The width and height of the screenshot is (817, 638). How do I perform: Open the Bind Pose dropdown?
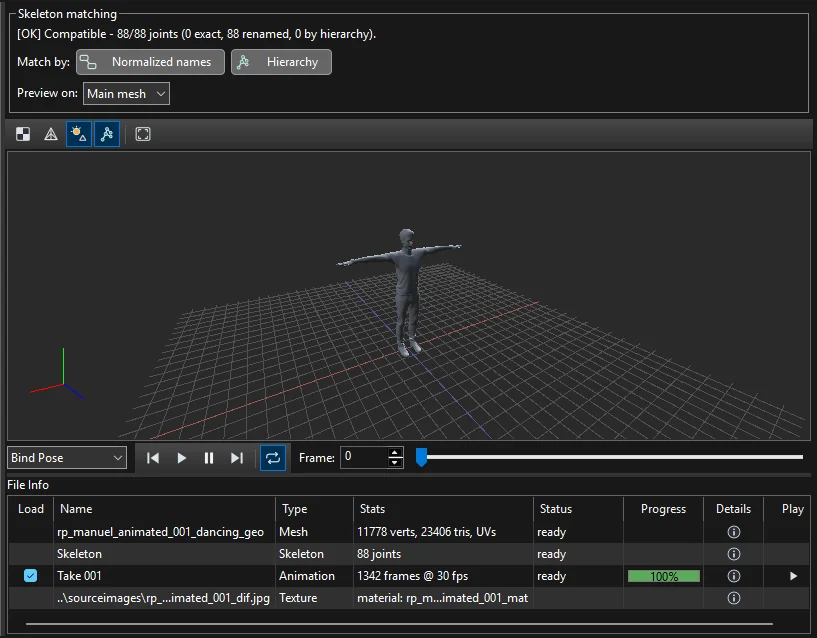[x=67, y=458]
